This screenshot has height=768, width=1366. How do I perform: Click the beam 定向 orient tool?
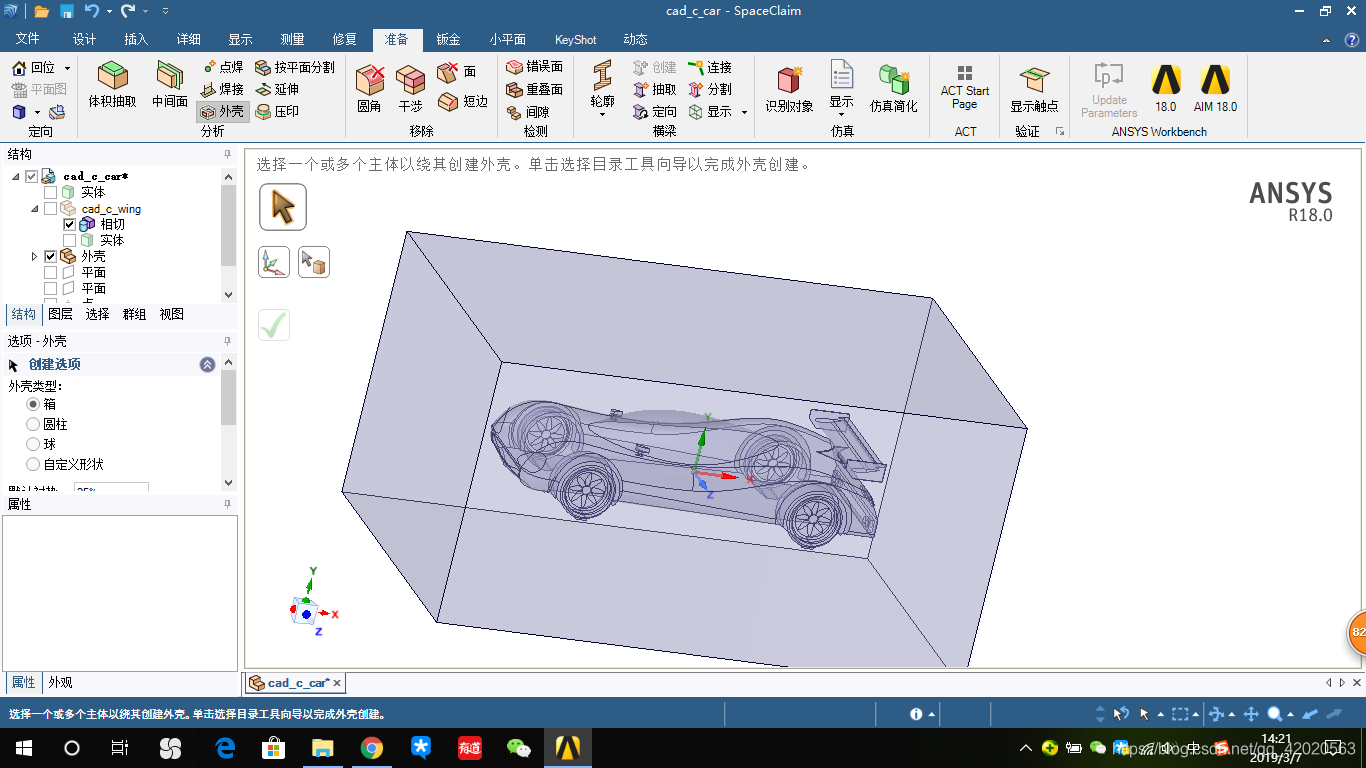[655, 111]
